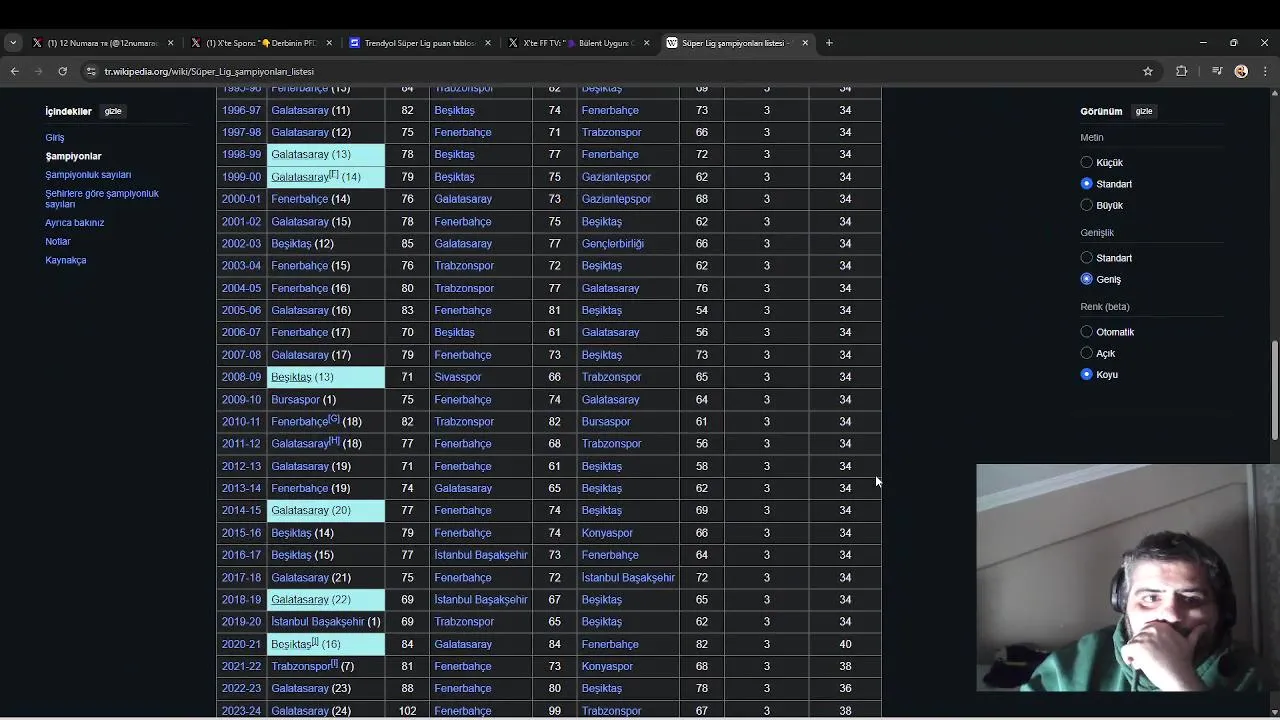This screenshot has height=720, width=1280.
Task: Open the Chrome three-dot menu
Action: point(1265,71)
